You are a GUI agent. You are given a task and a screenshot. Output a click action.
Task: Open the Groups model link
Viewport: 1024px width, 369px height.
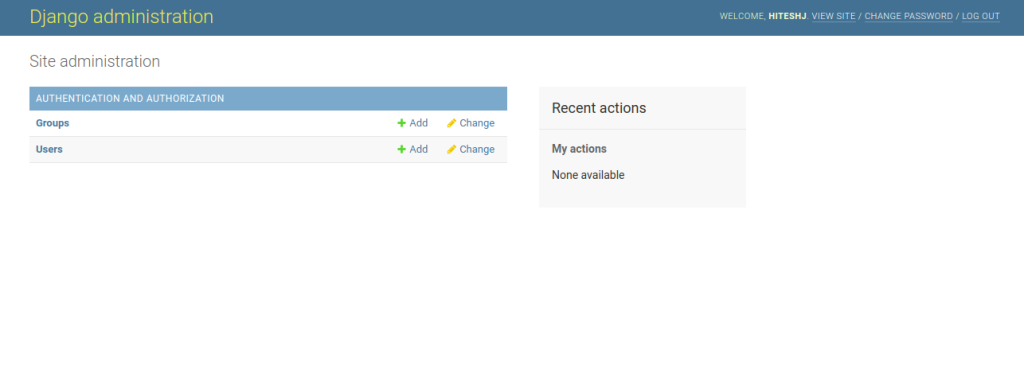pyautogui.click(x=52, y=123)
